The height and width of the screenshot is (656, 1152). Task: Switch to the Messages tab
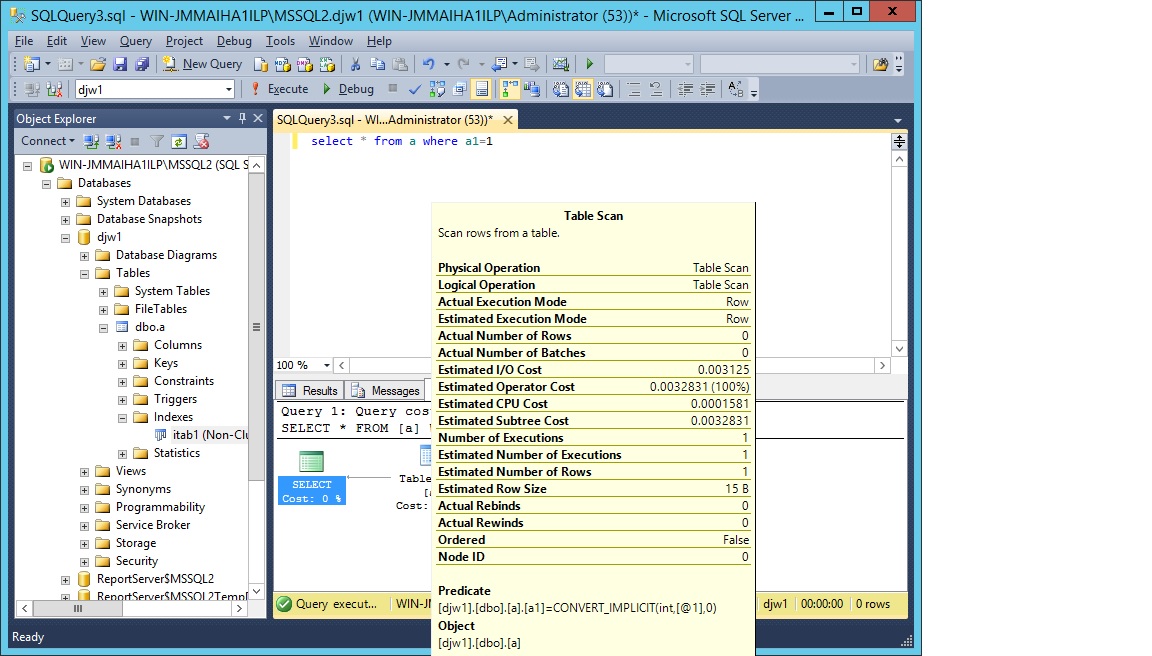[x=385, y=390]
